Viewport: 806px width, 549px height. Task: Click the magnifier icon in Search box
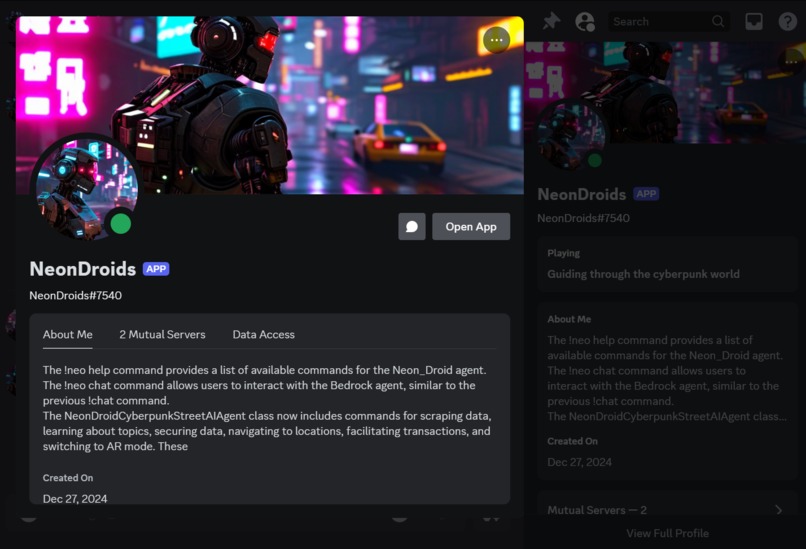click(x=718, y=22)
